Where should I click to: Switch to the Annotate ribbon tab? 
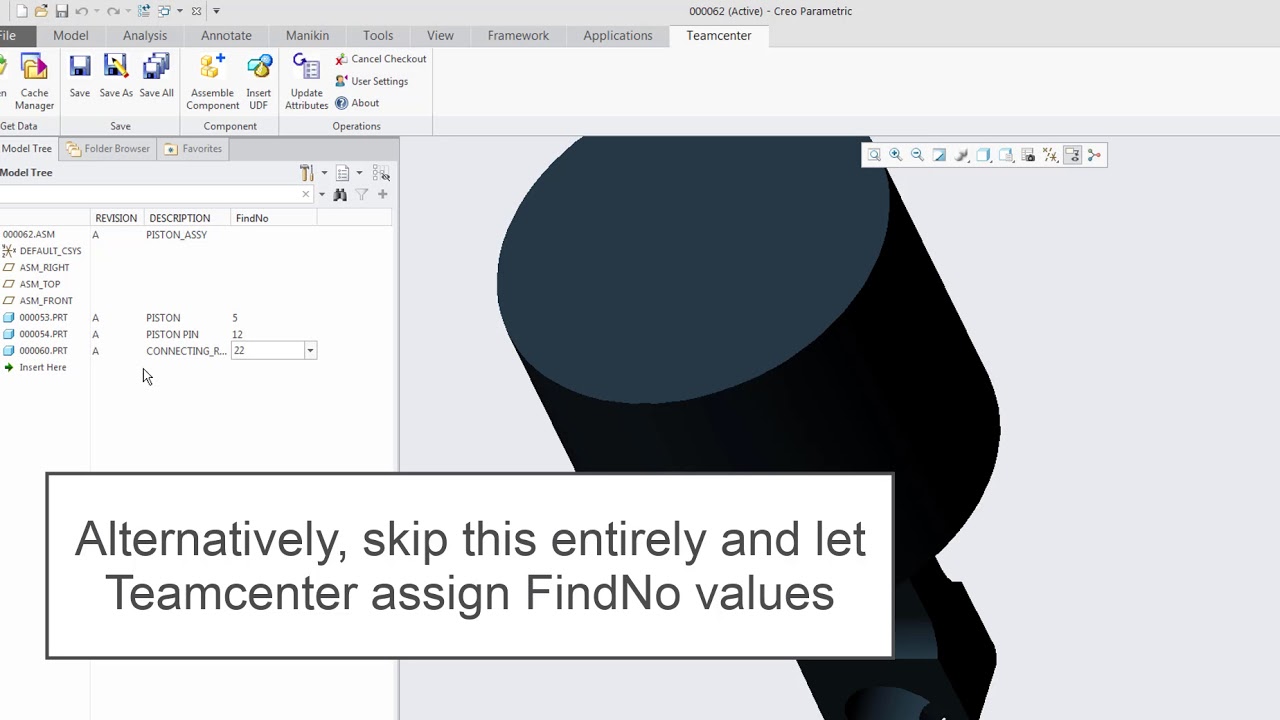click(226, 35)
